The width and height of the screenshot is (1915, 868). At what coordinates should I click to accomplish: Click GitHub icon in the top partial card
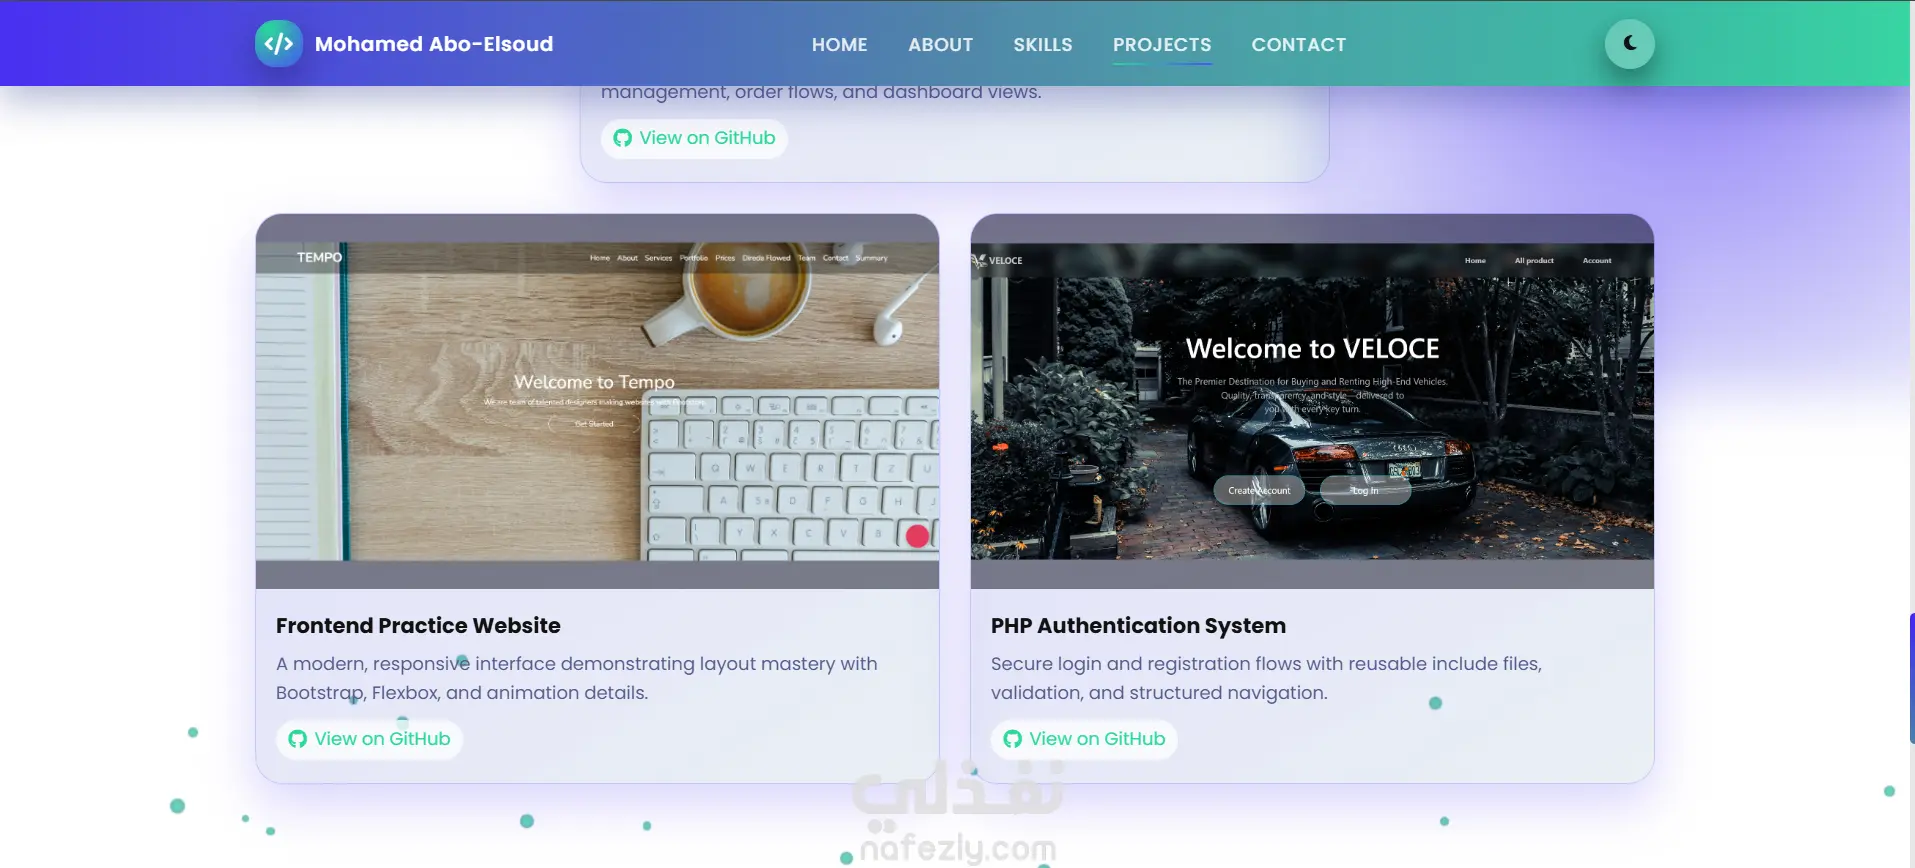coord(622,138)
